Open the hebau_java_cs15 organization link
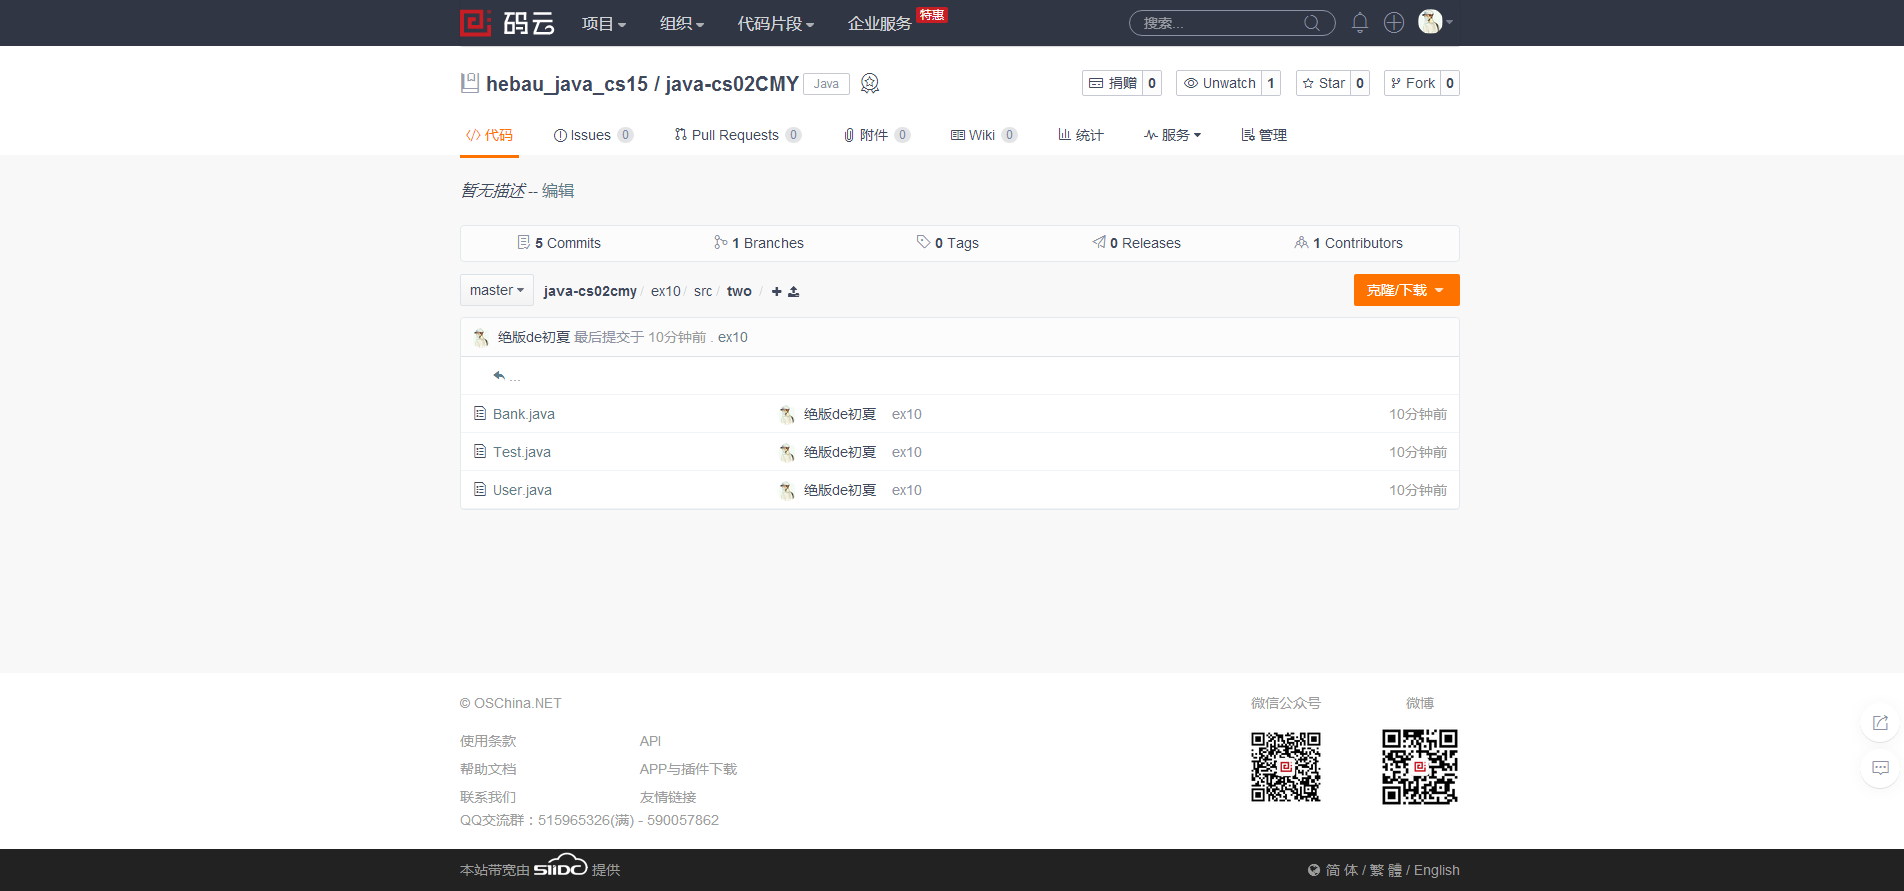Screen dimensions: 1904x891 [567, 84]
